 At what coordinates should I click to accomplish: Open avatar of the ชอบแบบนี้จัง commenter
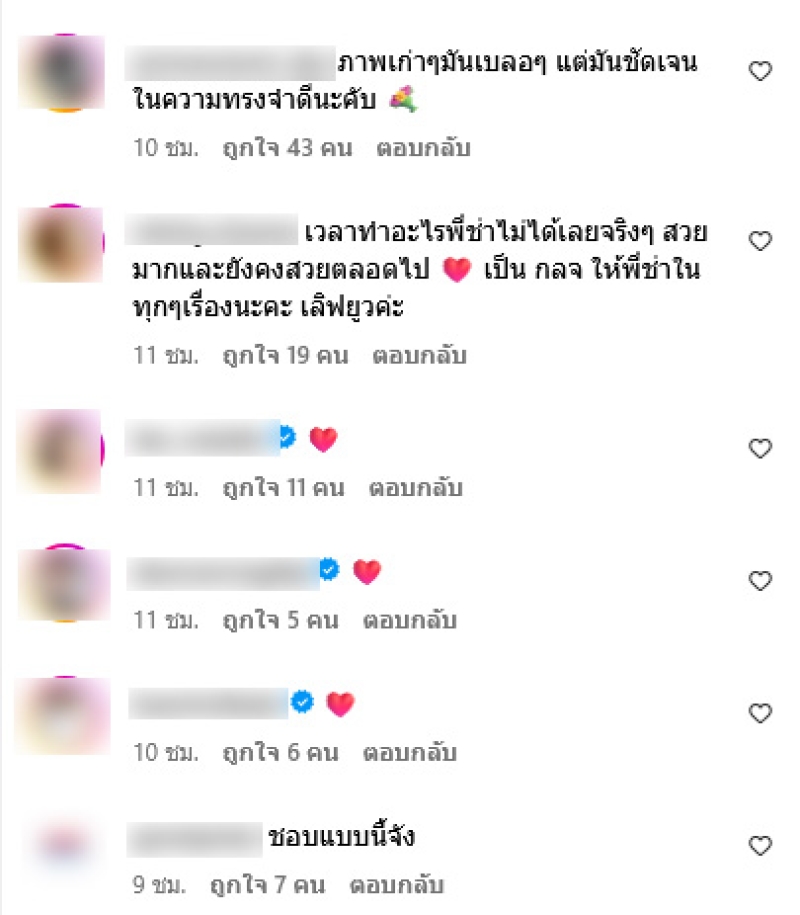pos(63,844)
